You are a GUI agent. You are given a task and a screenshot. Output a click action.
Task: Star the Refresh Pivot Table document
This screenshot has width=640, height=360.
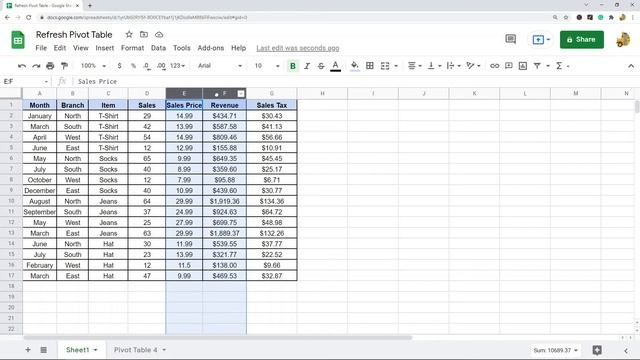tap(129, 35)
